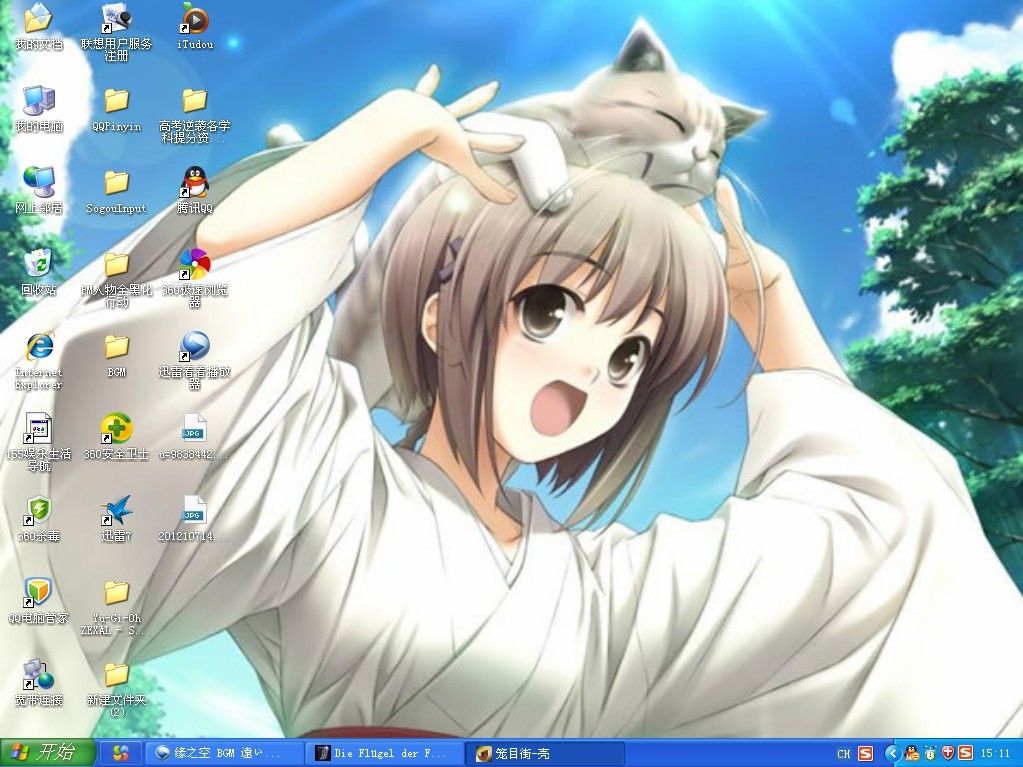Image resolution: width=1023 pixels, height=767 pixels.
Task: Click the Sogou icon beside CH indicator
Action: (865, 753)
